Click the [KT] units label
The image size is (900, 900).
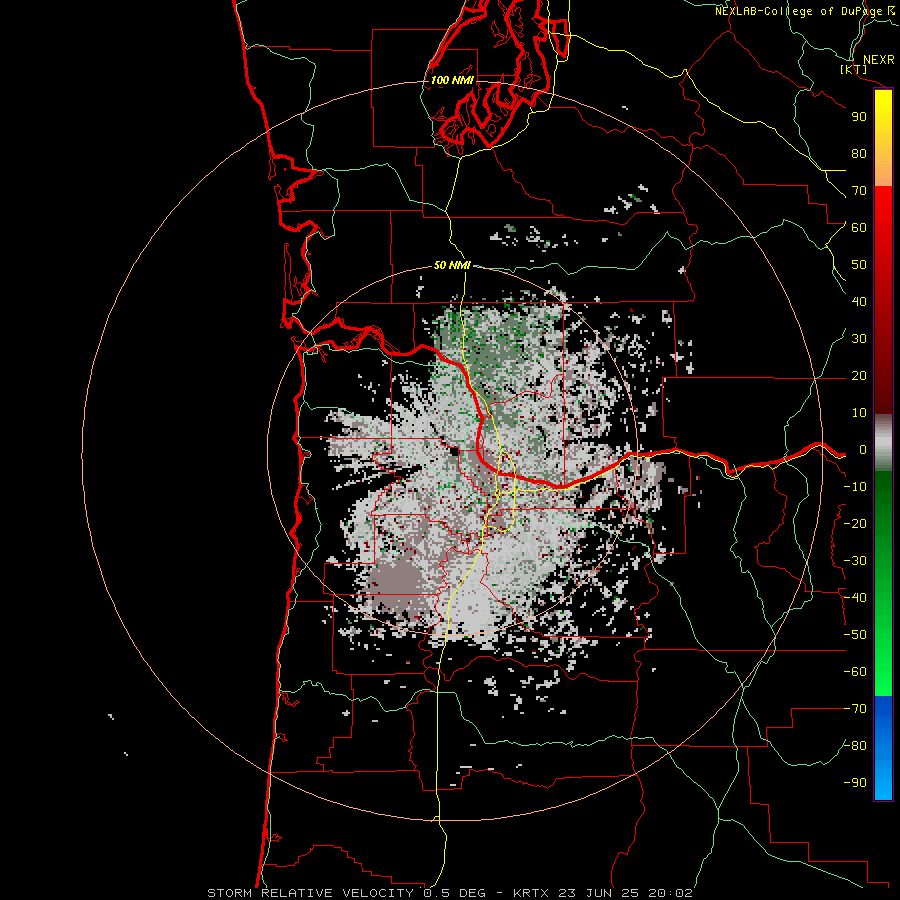[x=854, y=69]
